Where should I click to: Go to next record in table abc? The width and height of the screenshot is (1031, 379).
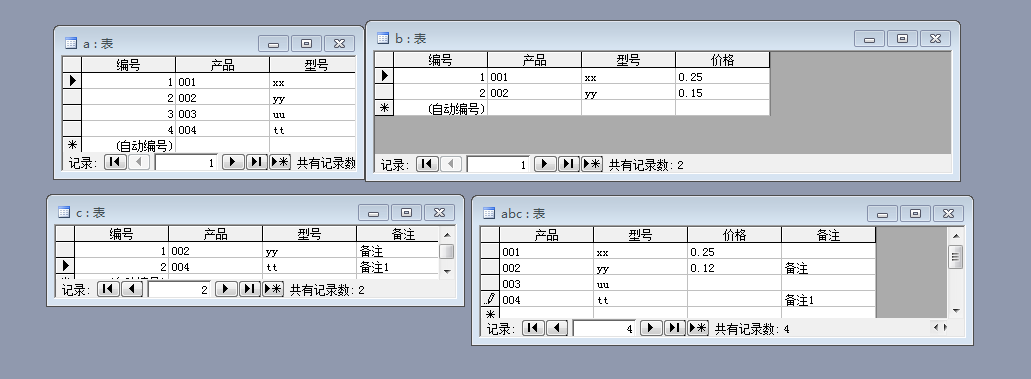pos(650,328)
